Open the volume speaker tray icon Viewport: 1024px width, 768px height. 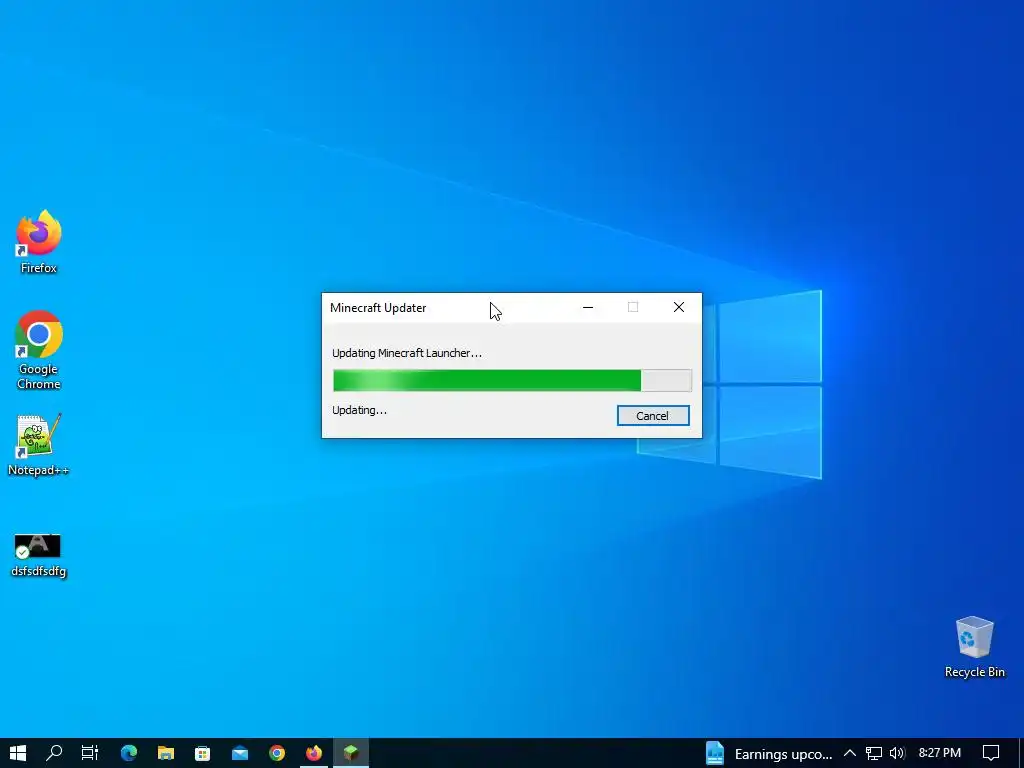pos(897,754)
